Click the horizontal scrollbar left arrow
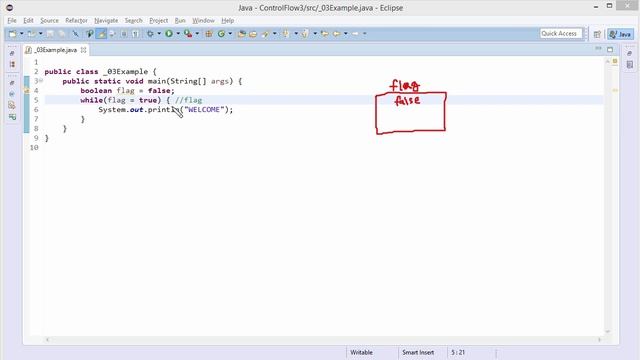This screenshot has height=360, width=640. point(47,340)
